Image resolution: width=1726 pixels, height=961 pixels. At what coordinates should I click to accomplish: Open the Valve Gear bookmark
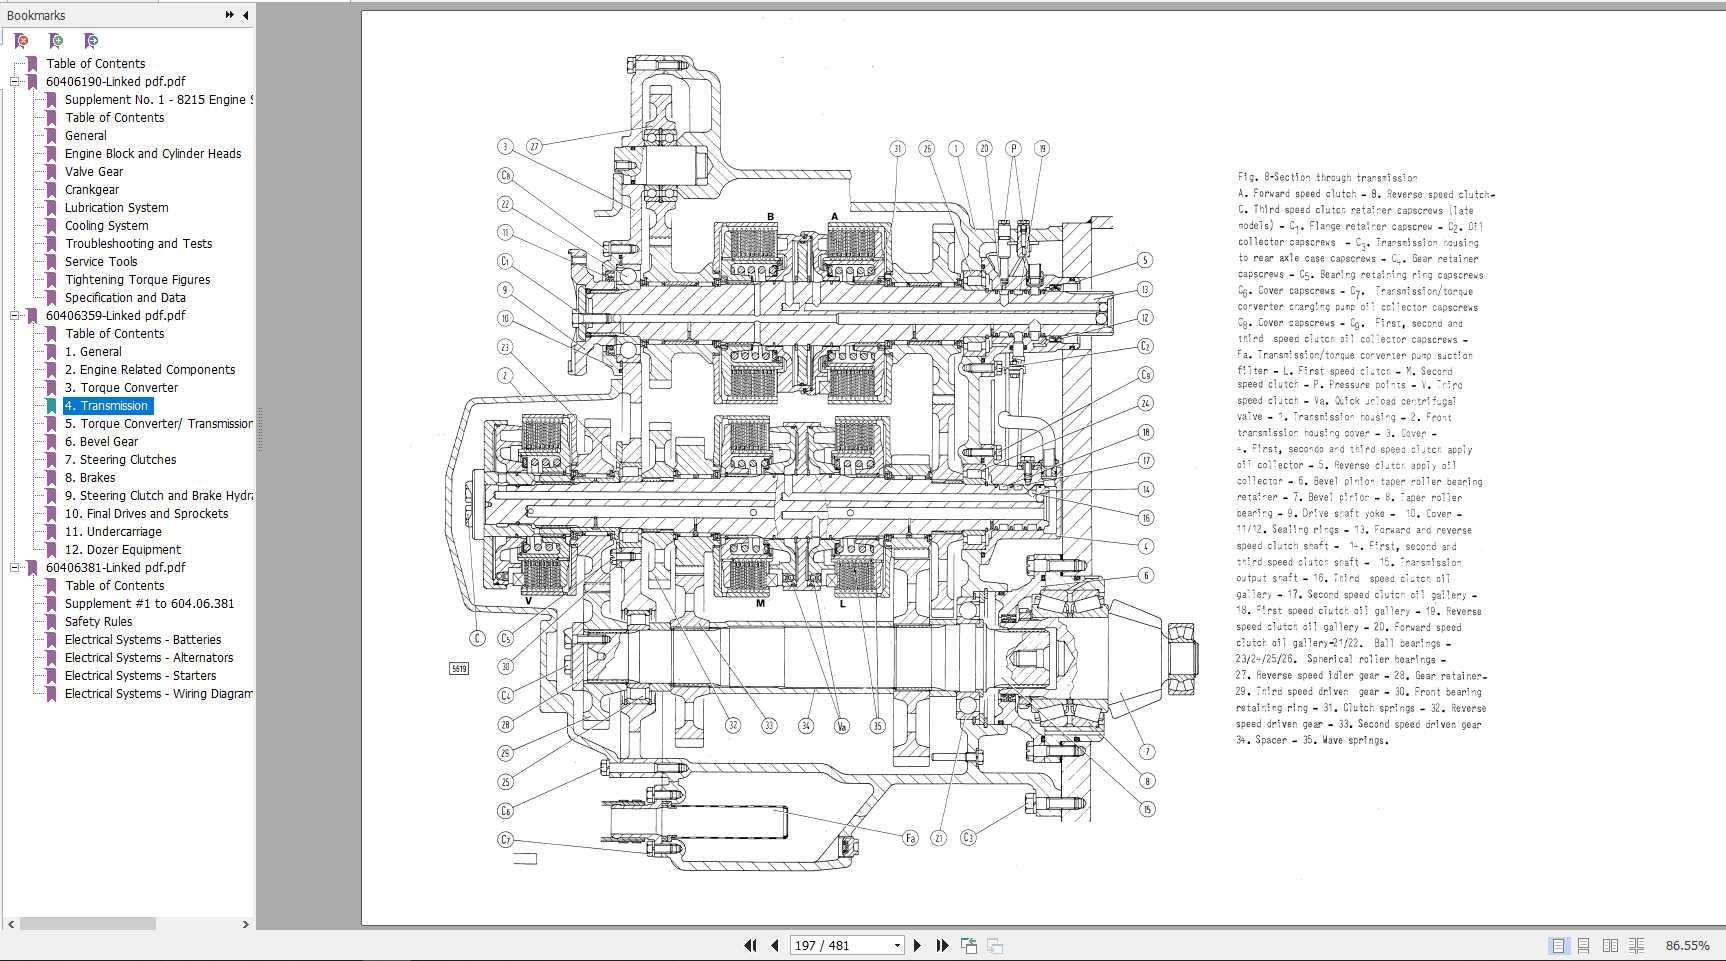(94, 171)
